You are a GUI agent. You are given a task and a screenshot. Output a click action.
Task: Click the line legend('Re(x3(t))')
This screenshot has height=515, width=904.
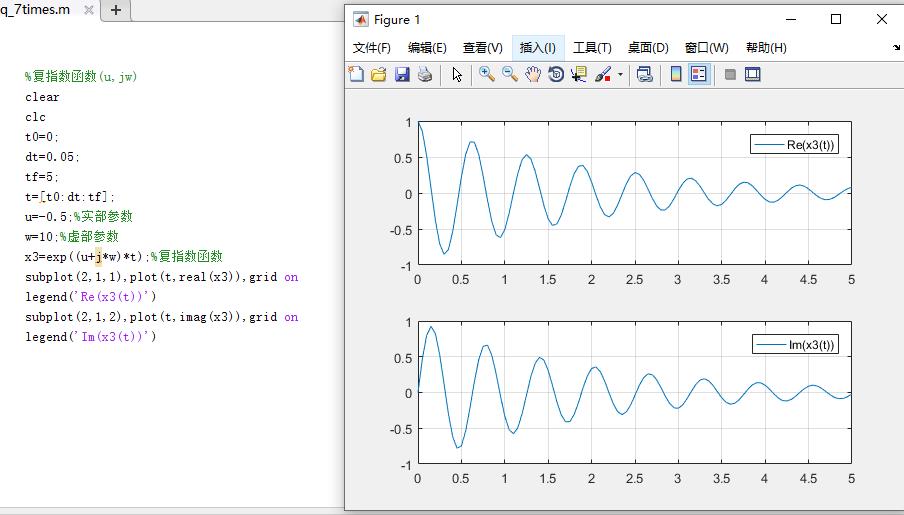coord(91,296)
